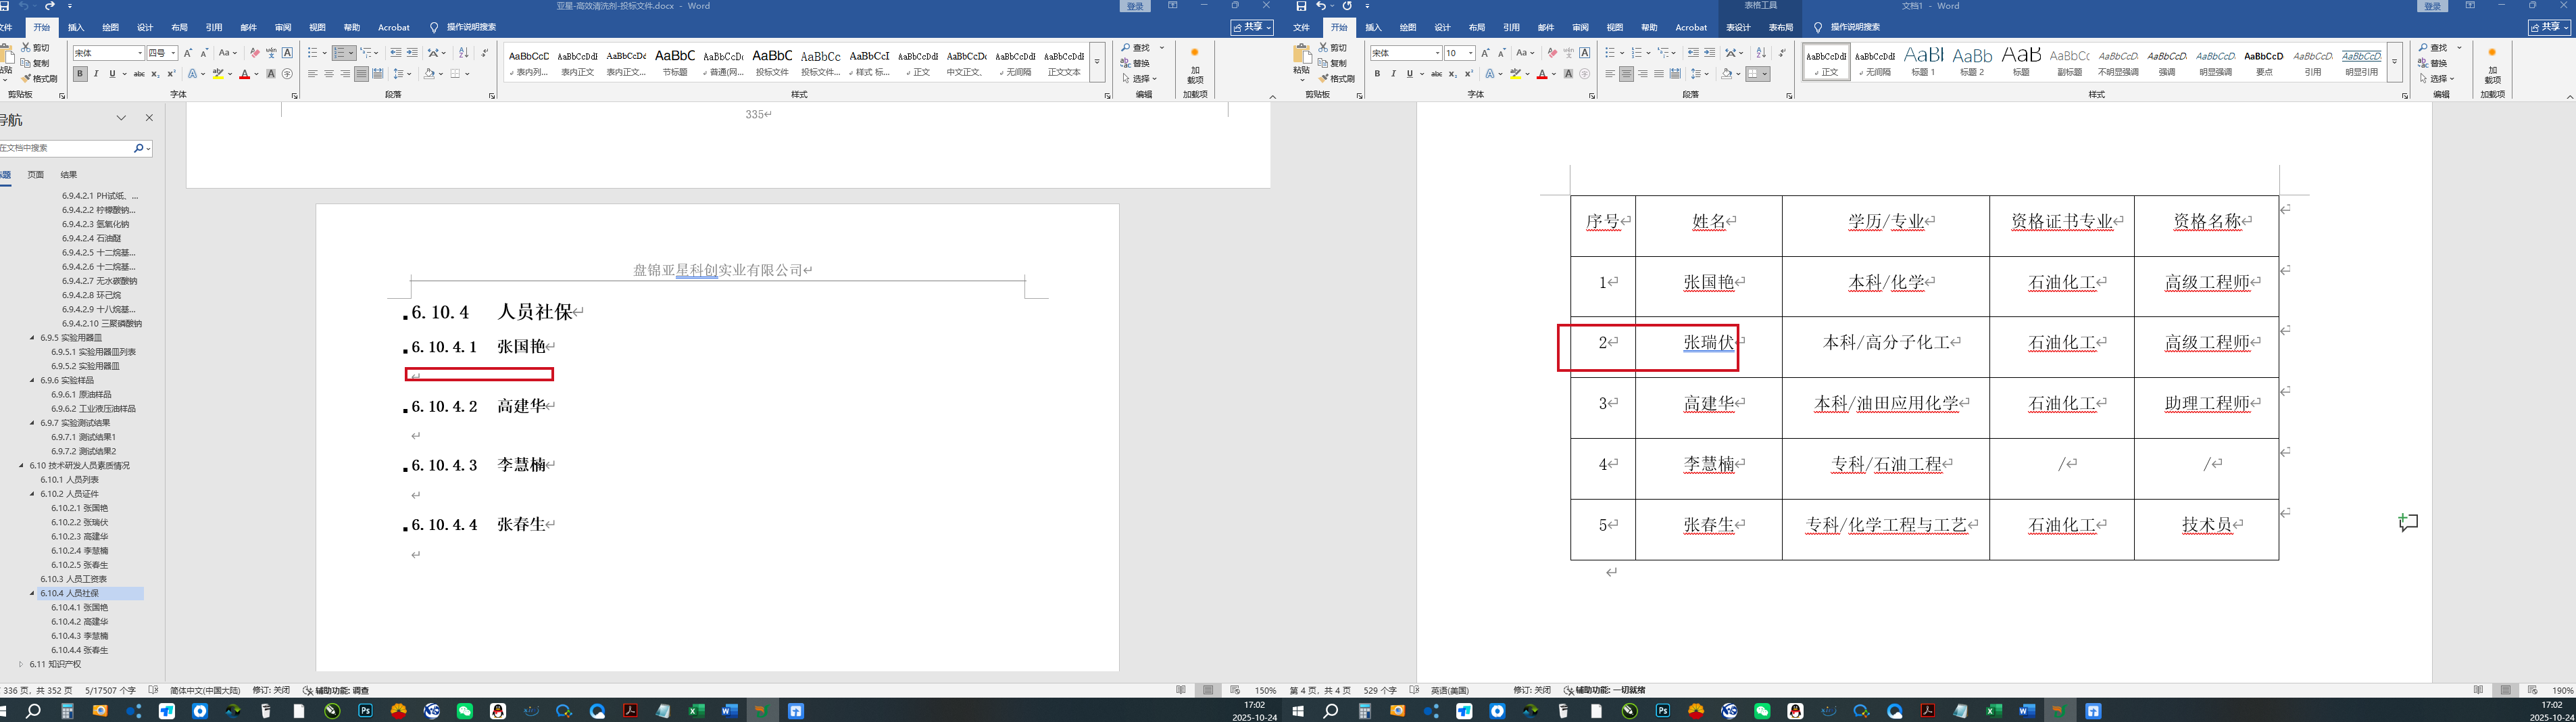Viewport: 2576px width, 722px height.
Task: Align text right in the right 文档1 window
Action: tap(1642, 74)
